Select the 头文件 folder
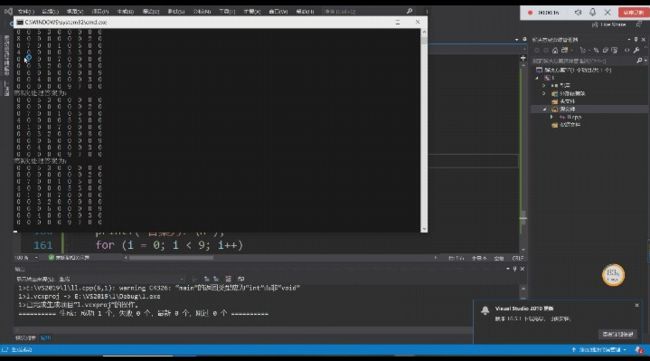650x361 pixels. (563, 101)
